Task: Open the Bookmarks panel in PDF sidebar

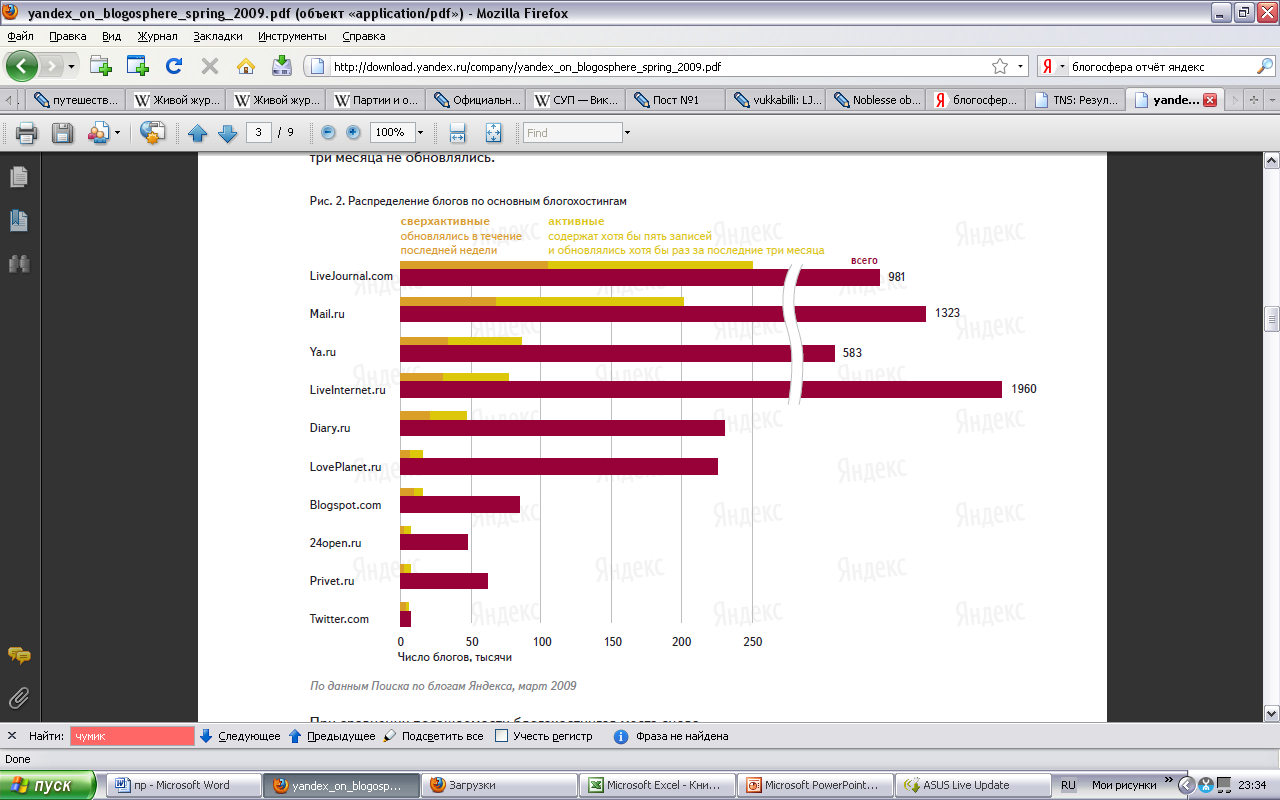Action: tap(19, 220)
